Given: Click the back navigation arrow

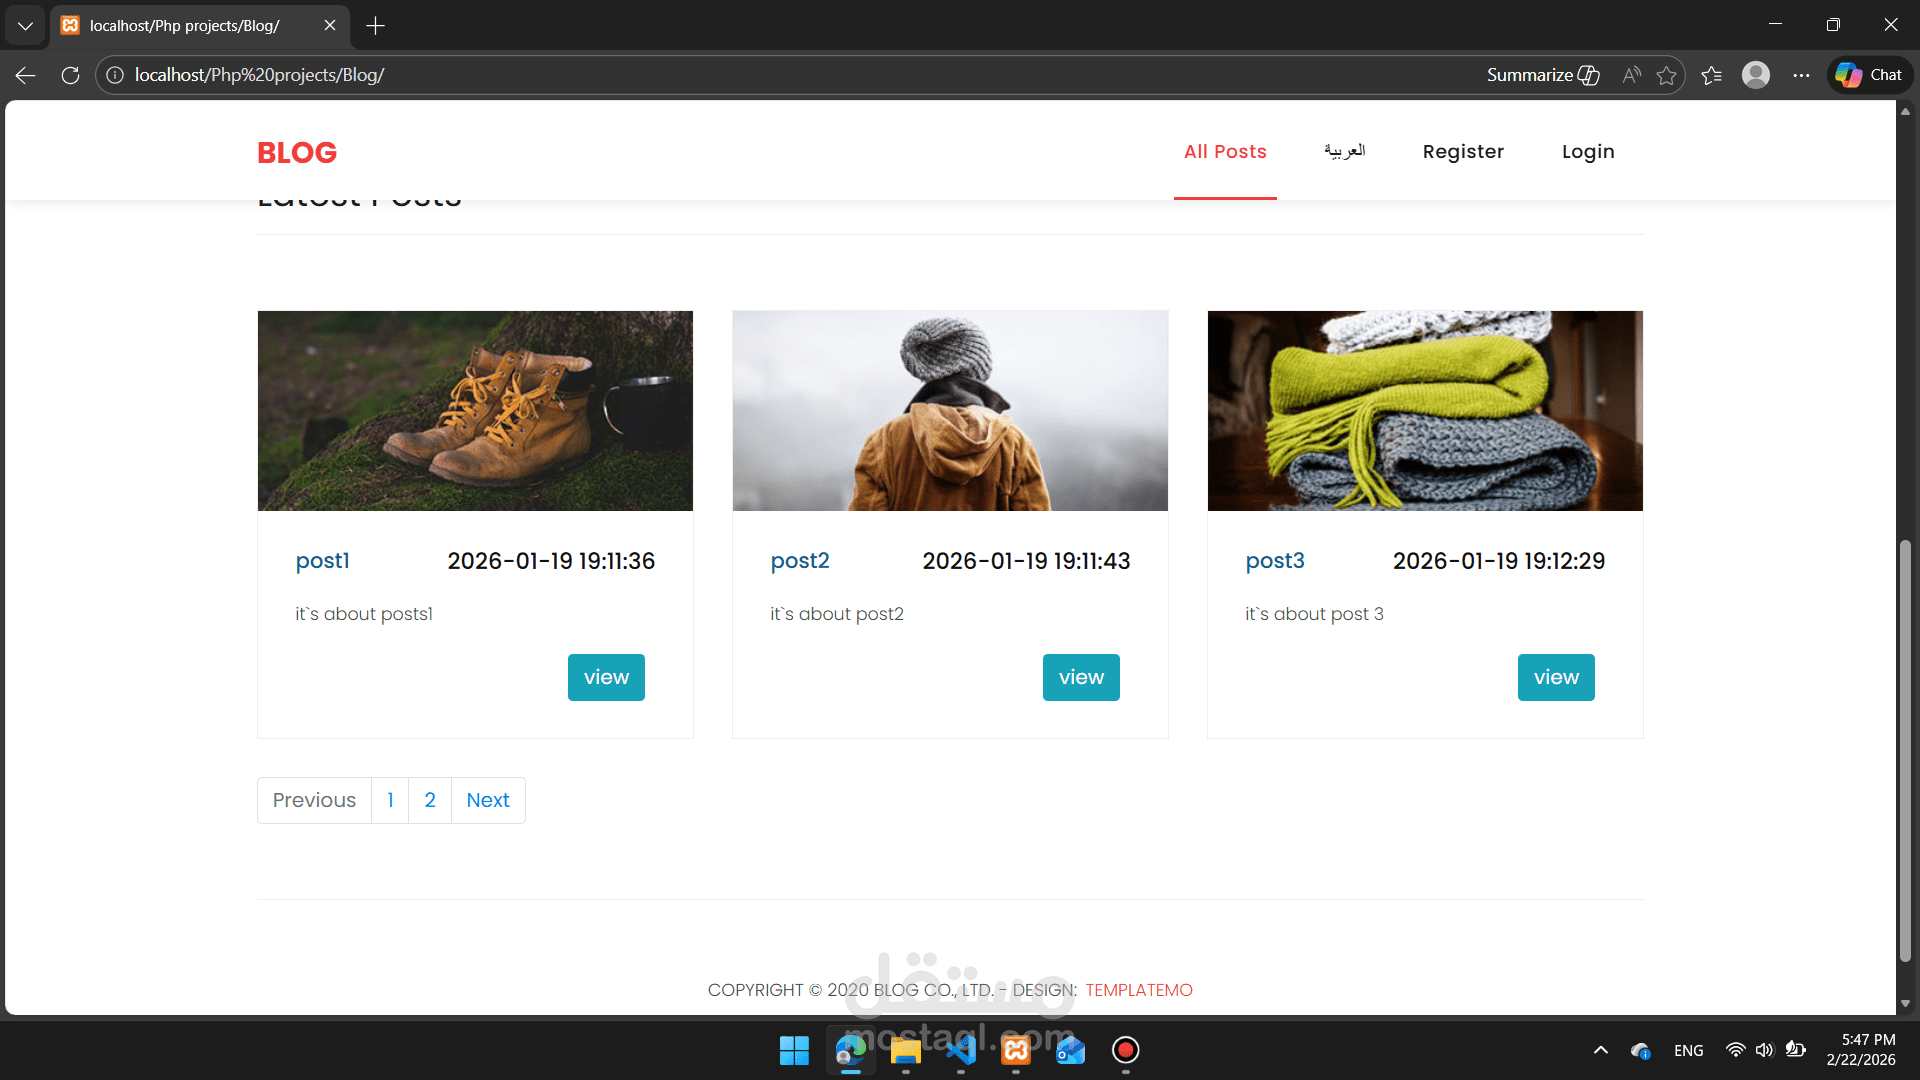Looking at the screenshot, I should pos(26,75).
